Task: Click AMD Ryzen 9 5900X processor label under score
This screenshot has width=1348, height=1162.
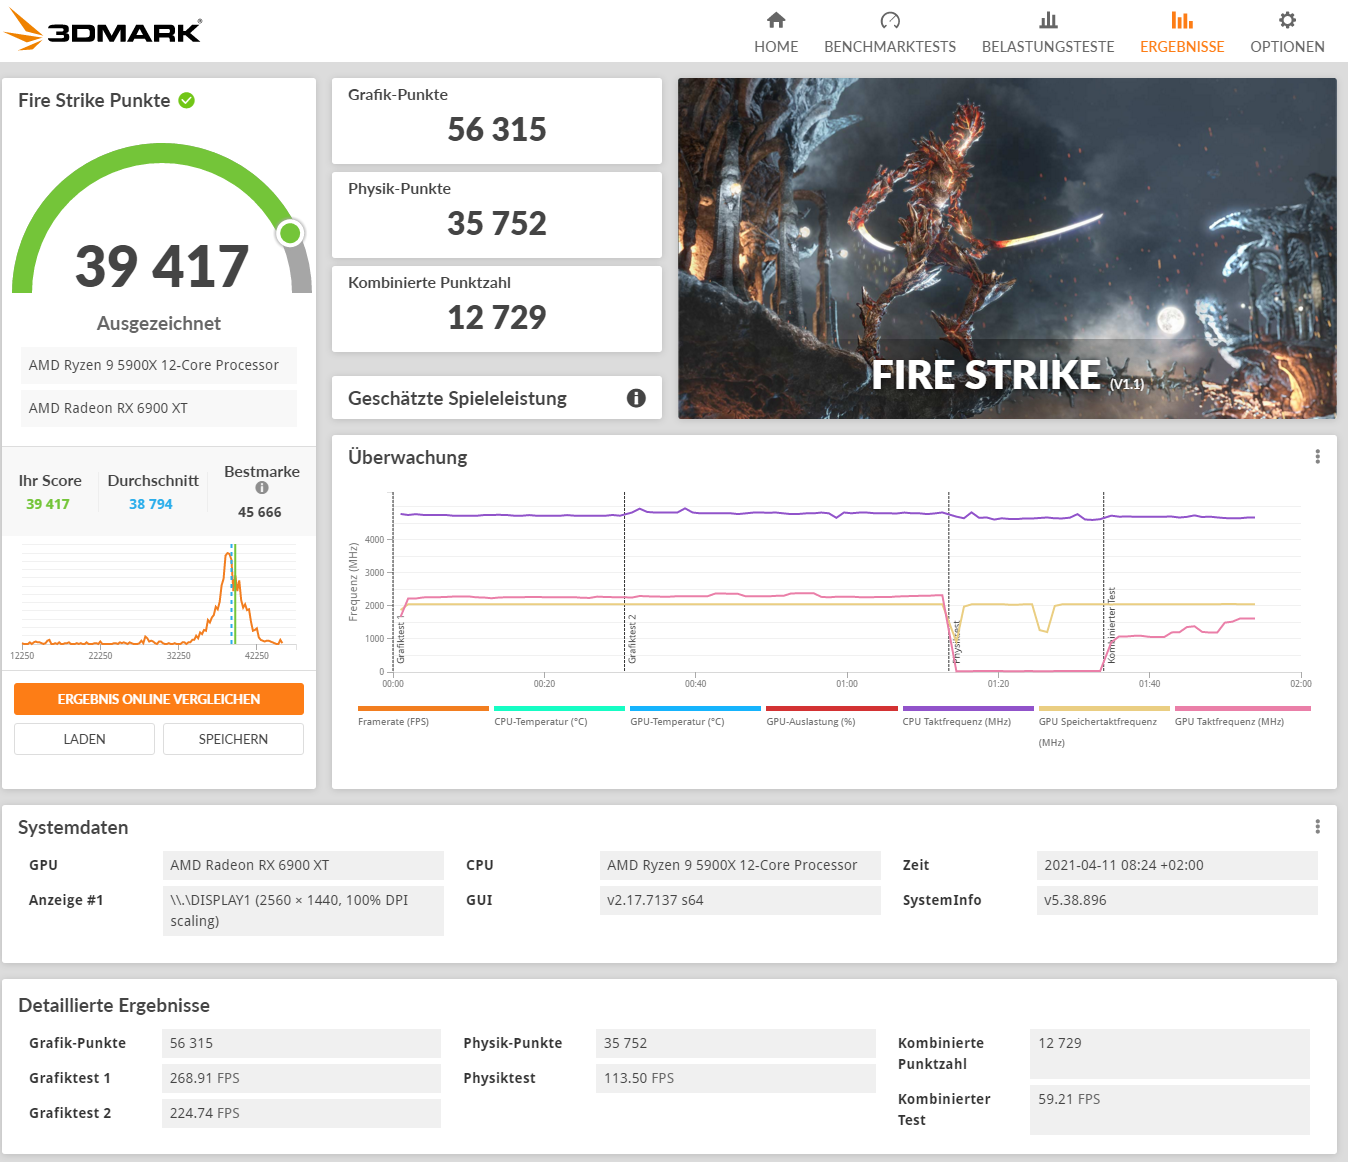Action: click(x=159, y=365)
